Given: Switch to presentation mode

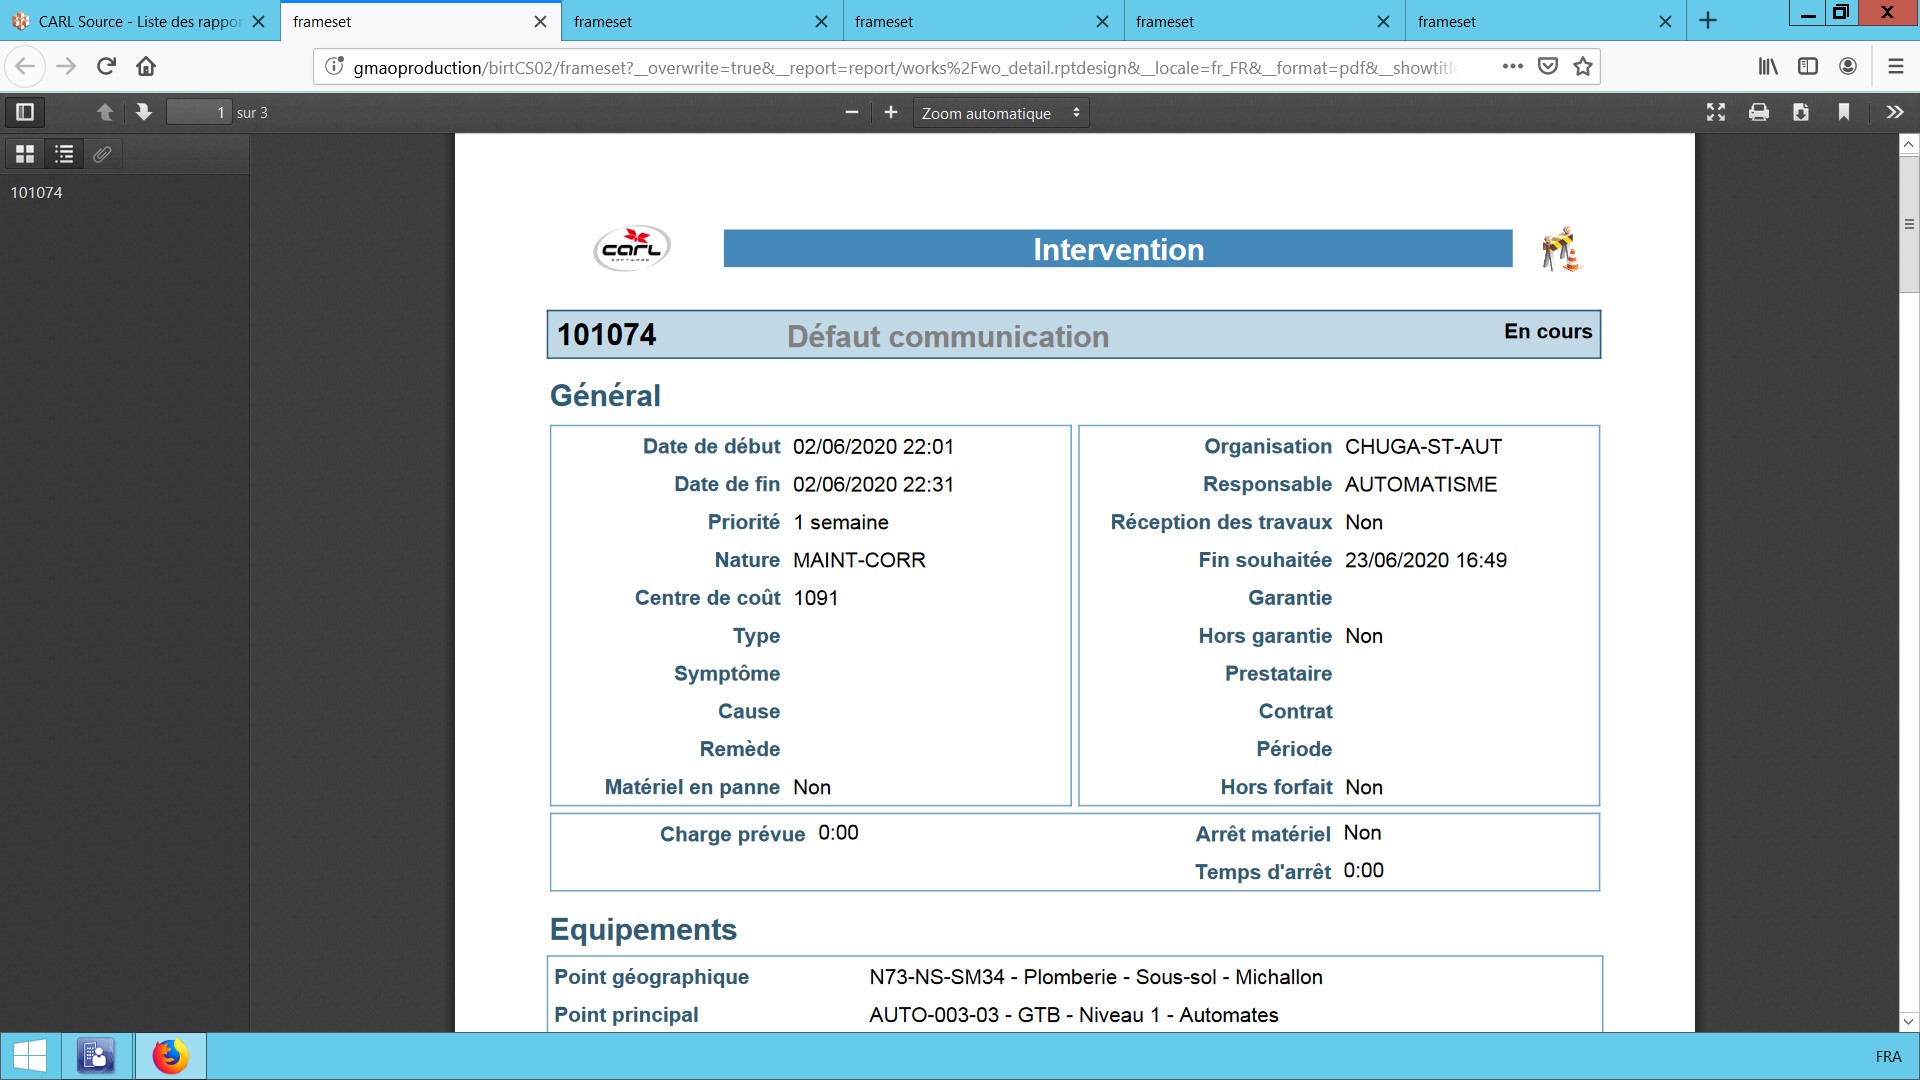Looking at the screenshot, I should tap(1716, 112).
